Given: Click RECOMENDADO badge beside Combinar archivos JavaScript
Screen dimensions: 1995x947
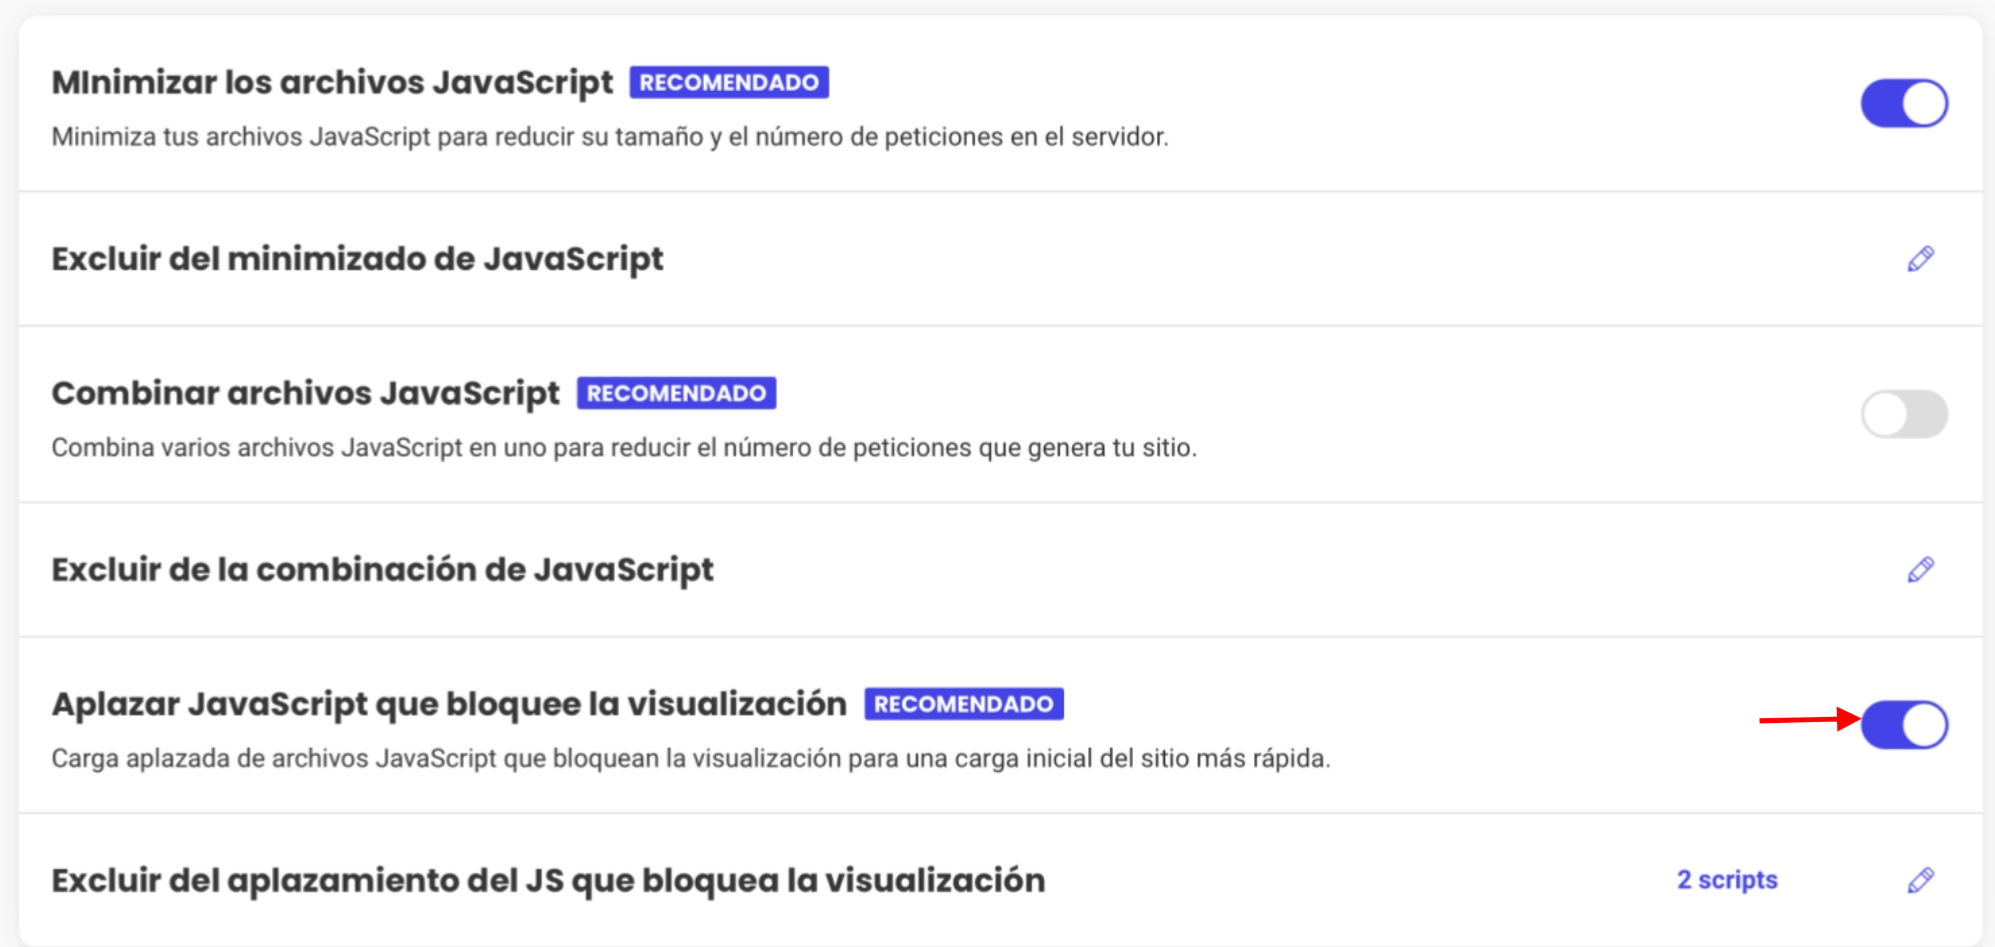Looking at the screenshot, I should coord(676,393).
